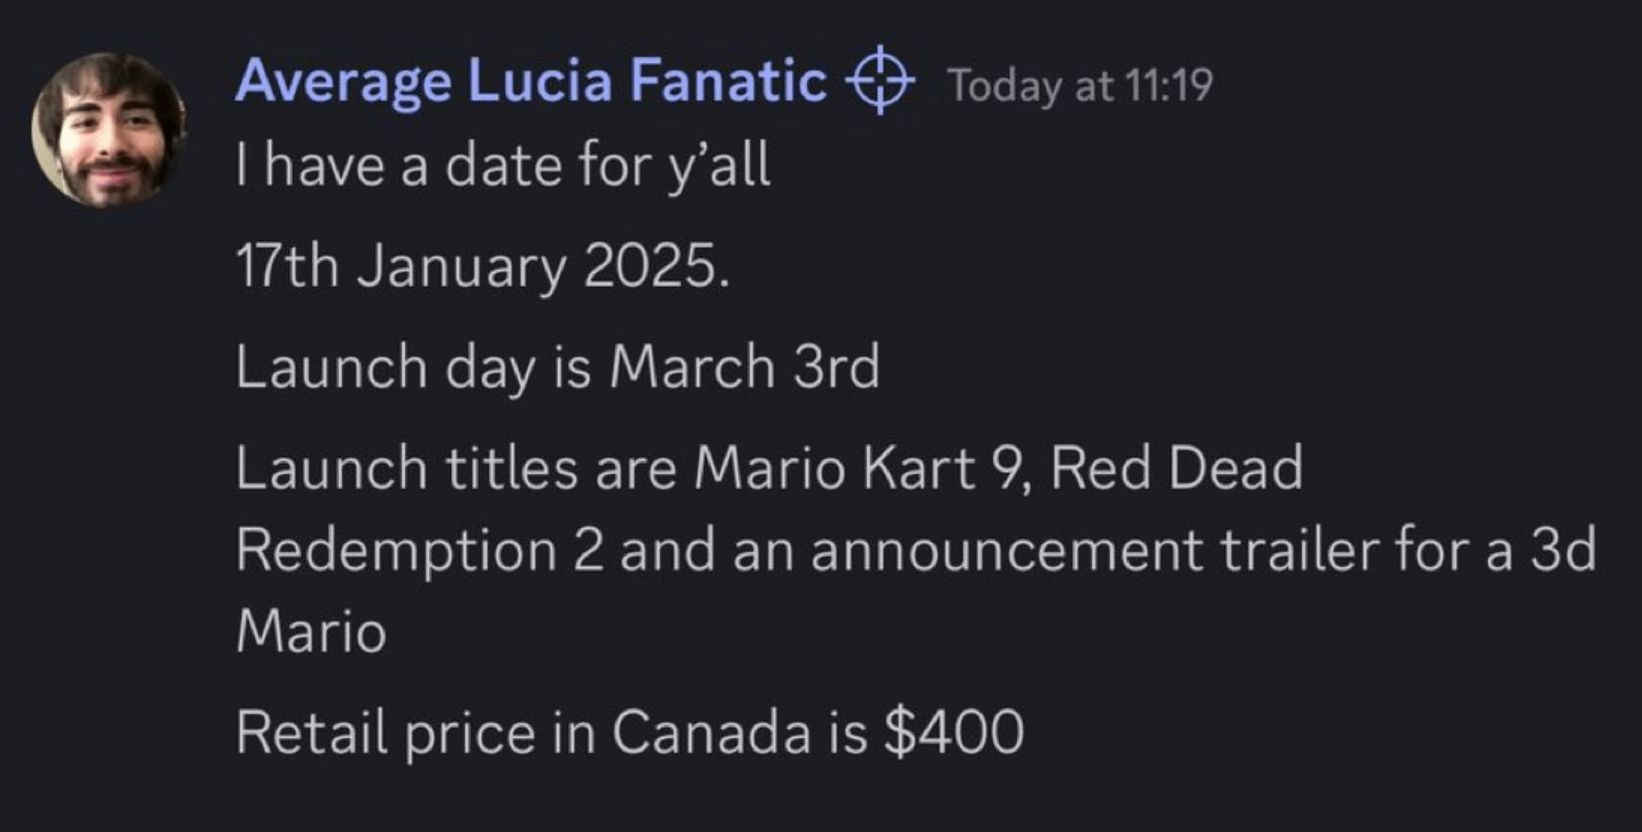
Task: Click the words "Retail price" in the message
Action: [385, 732]
